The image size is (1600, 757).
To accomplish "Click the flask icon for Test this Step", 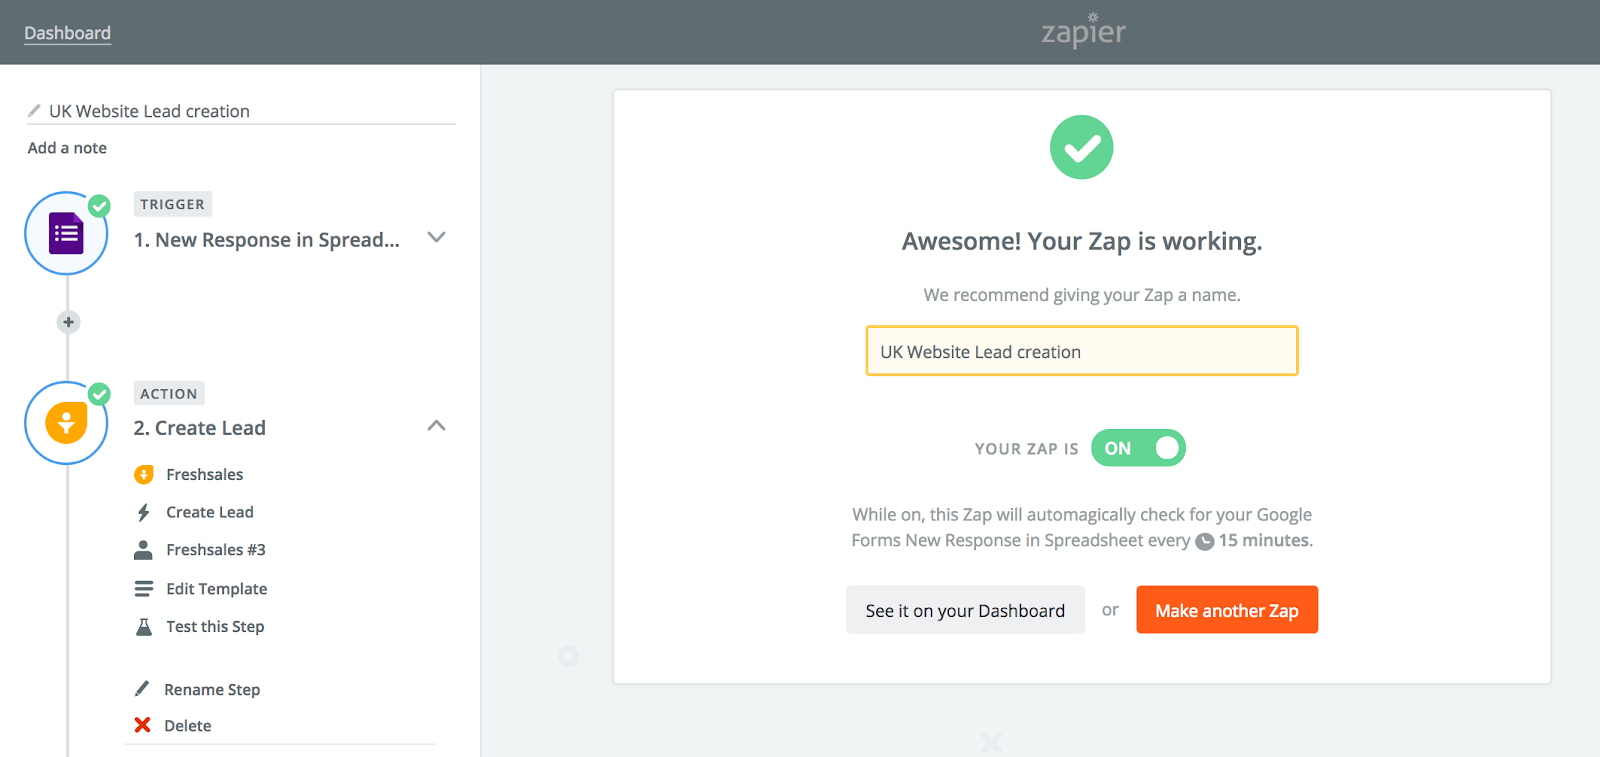I will coord(144,627).
